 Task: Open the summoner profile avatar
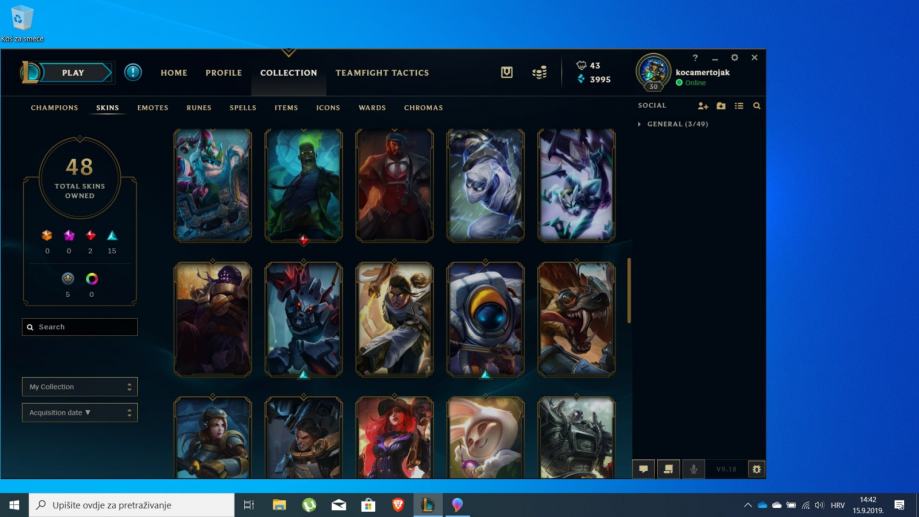point(653,72)
